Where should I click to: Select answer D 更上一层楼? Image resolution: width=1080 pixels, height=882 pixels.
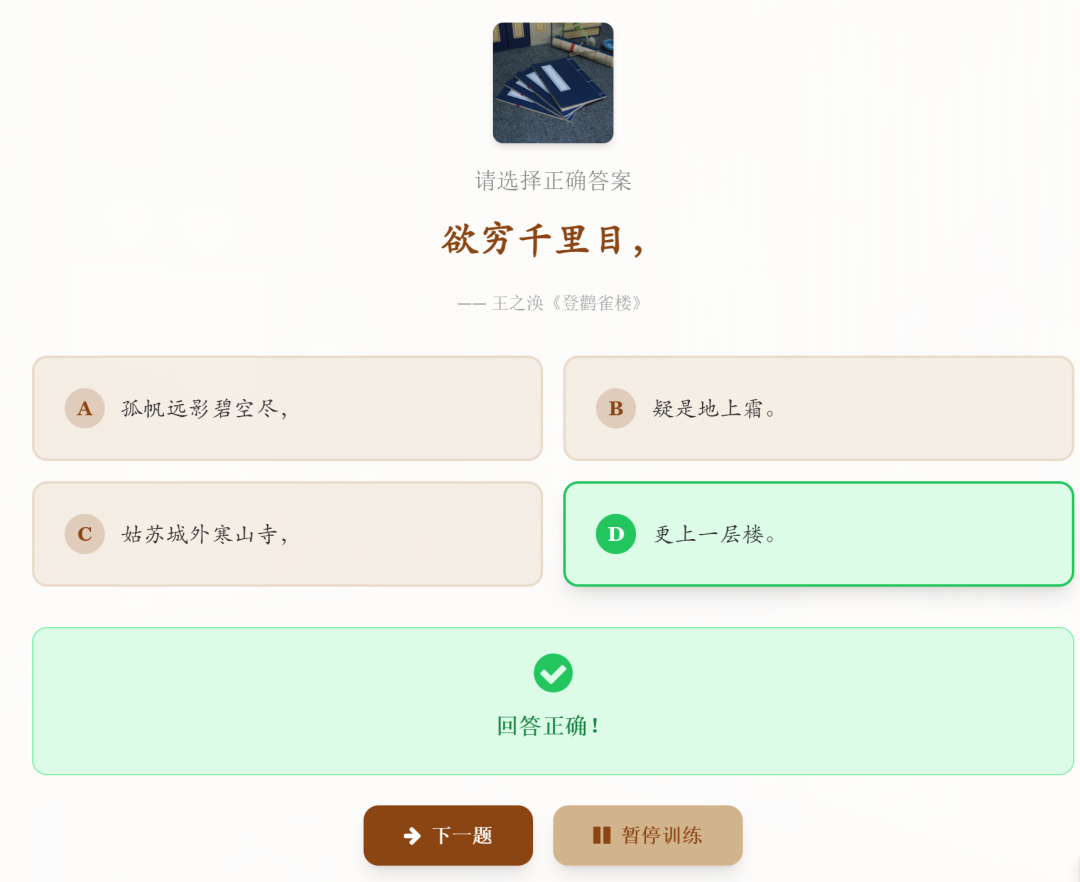point(818,533)
